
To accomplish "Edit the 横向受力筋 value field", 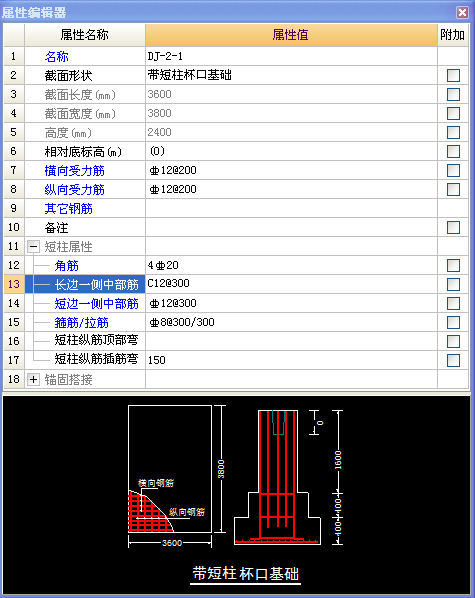I will point(291,170).
